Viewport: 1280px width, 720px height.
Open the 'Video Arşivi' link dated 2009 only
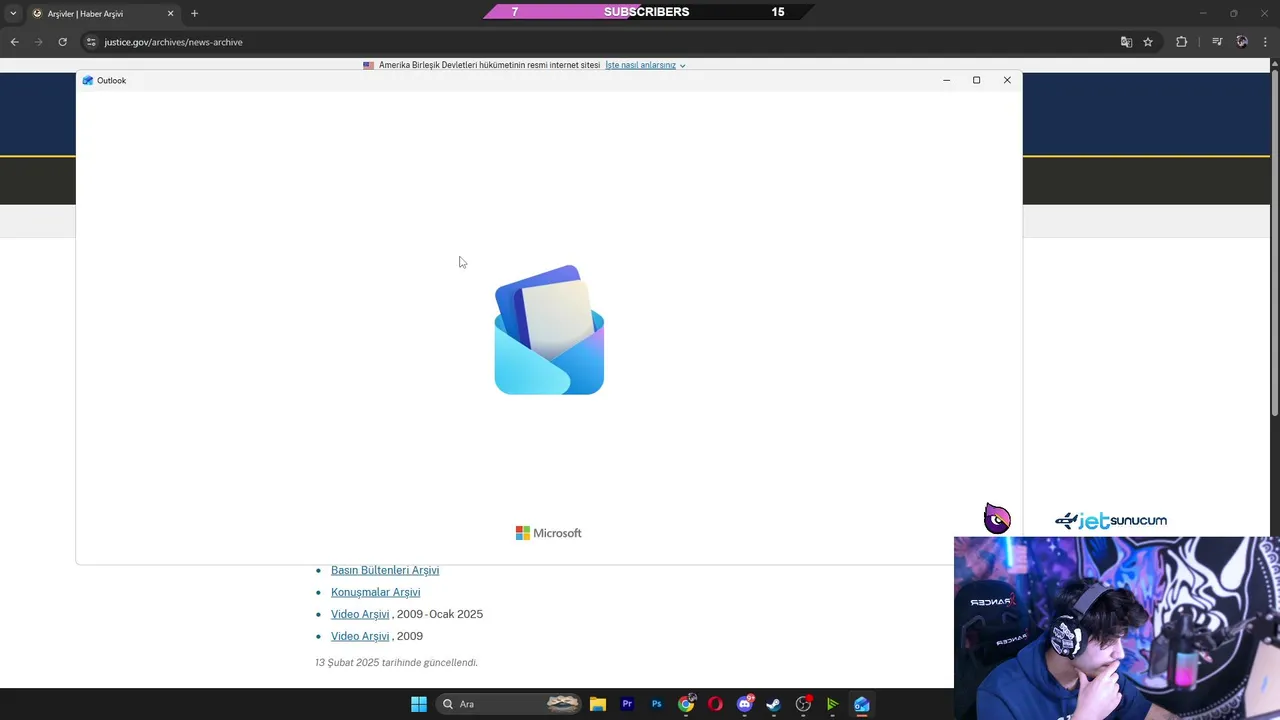click(x=360, y=636)
